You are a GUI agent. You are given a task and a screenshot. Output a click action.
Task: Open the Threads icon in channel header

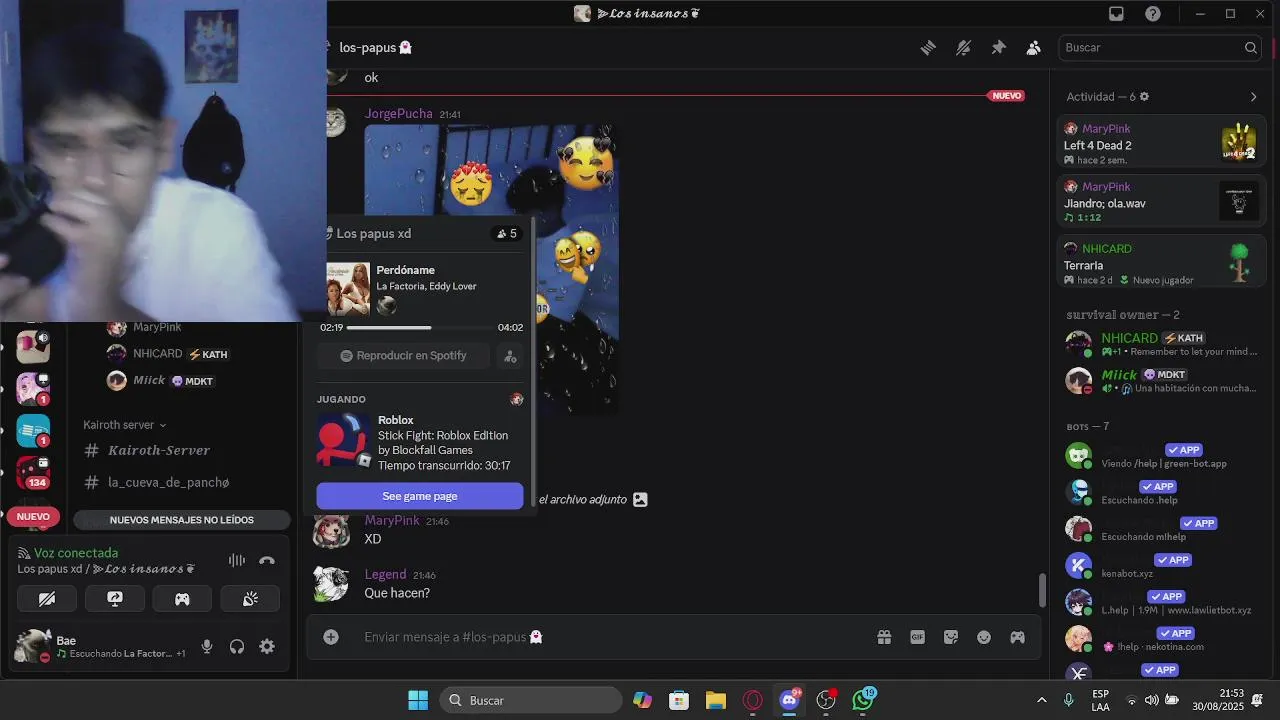(x=928, y=47)
